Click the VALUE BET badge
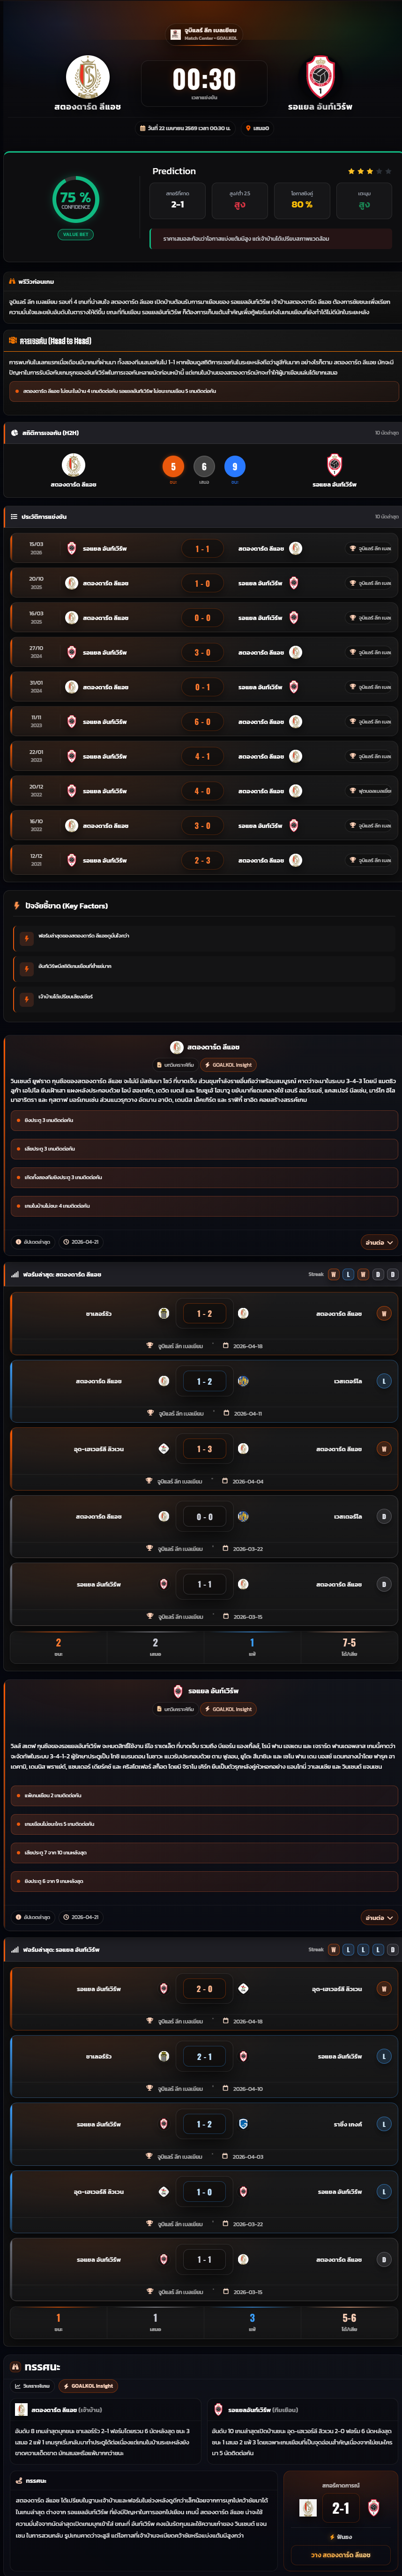 point(75,234)
